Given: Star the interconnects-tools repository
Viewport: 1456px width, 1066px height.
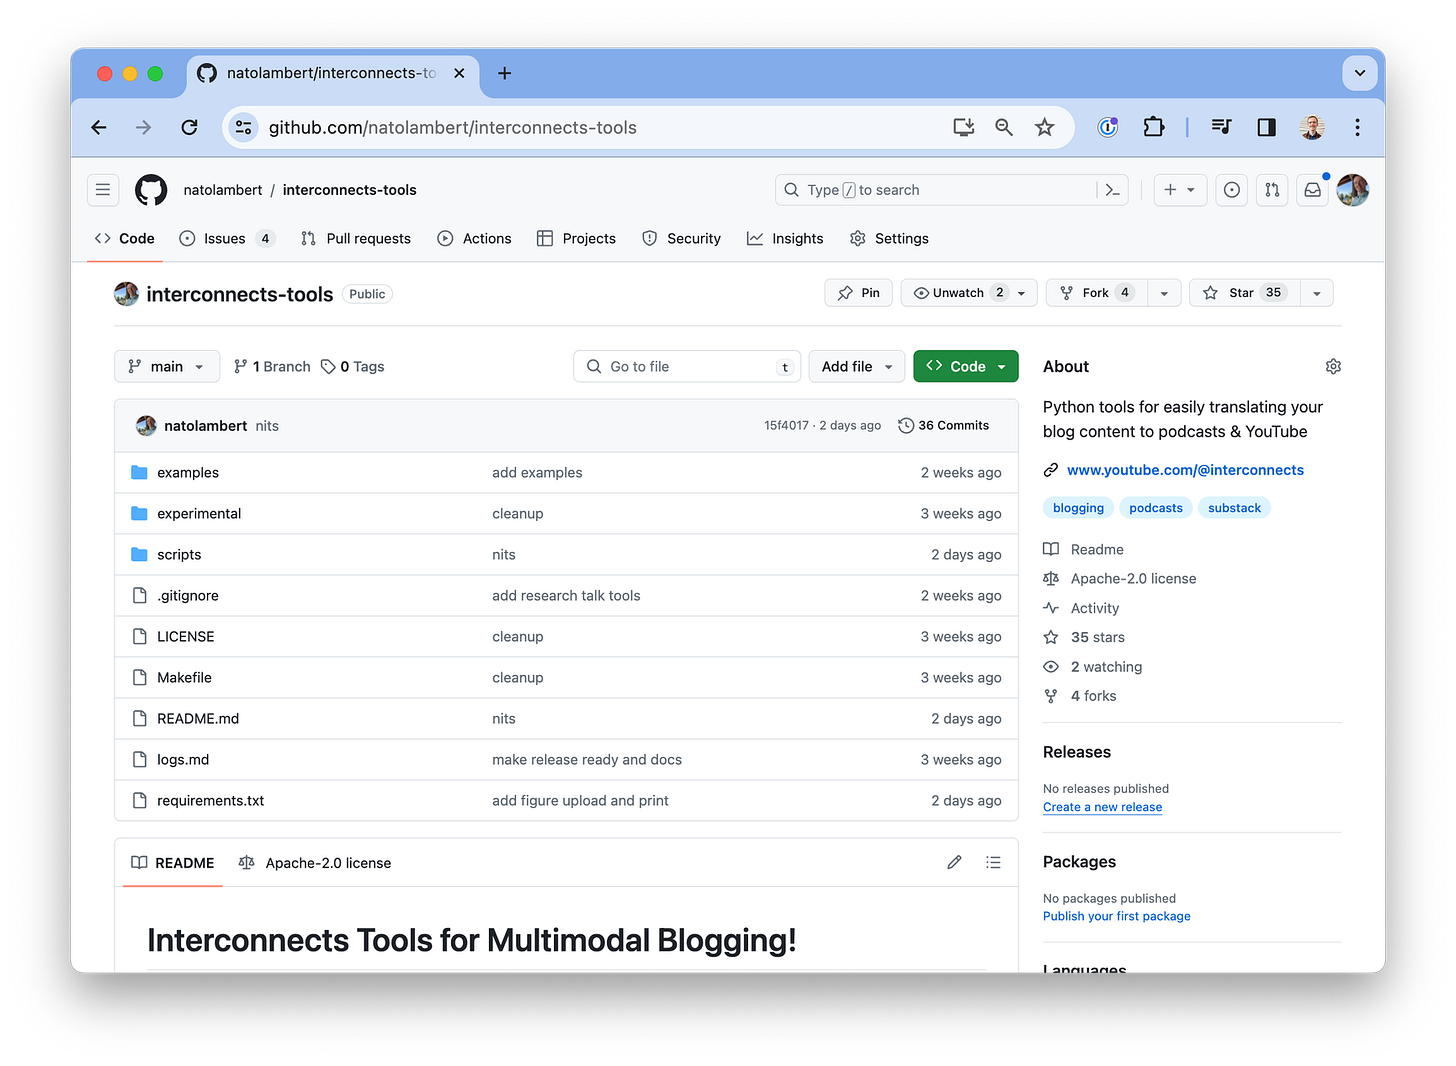Looking at the screenshot, I should [1244, 293].
